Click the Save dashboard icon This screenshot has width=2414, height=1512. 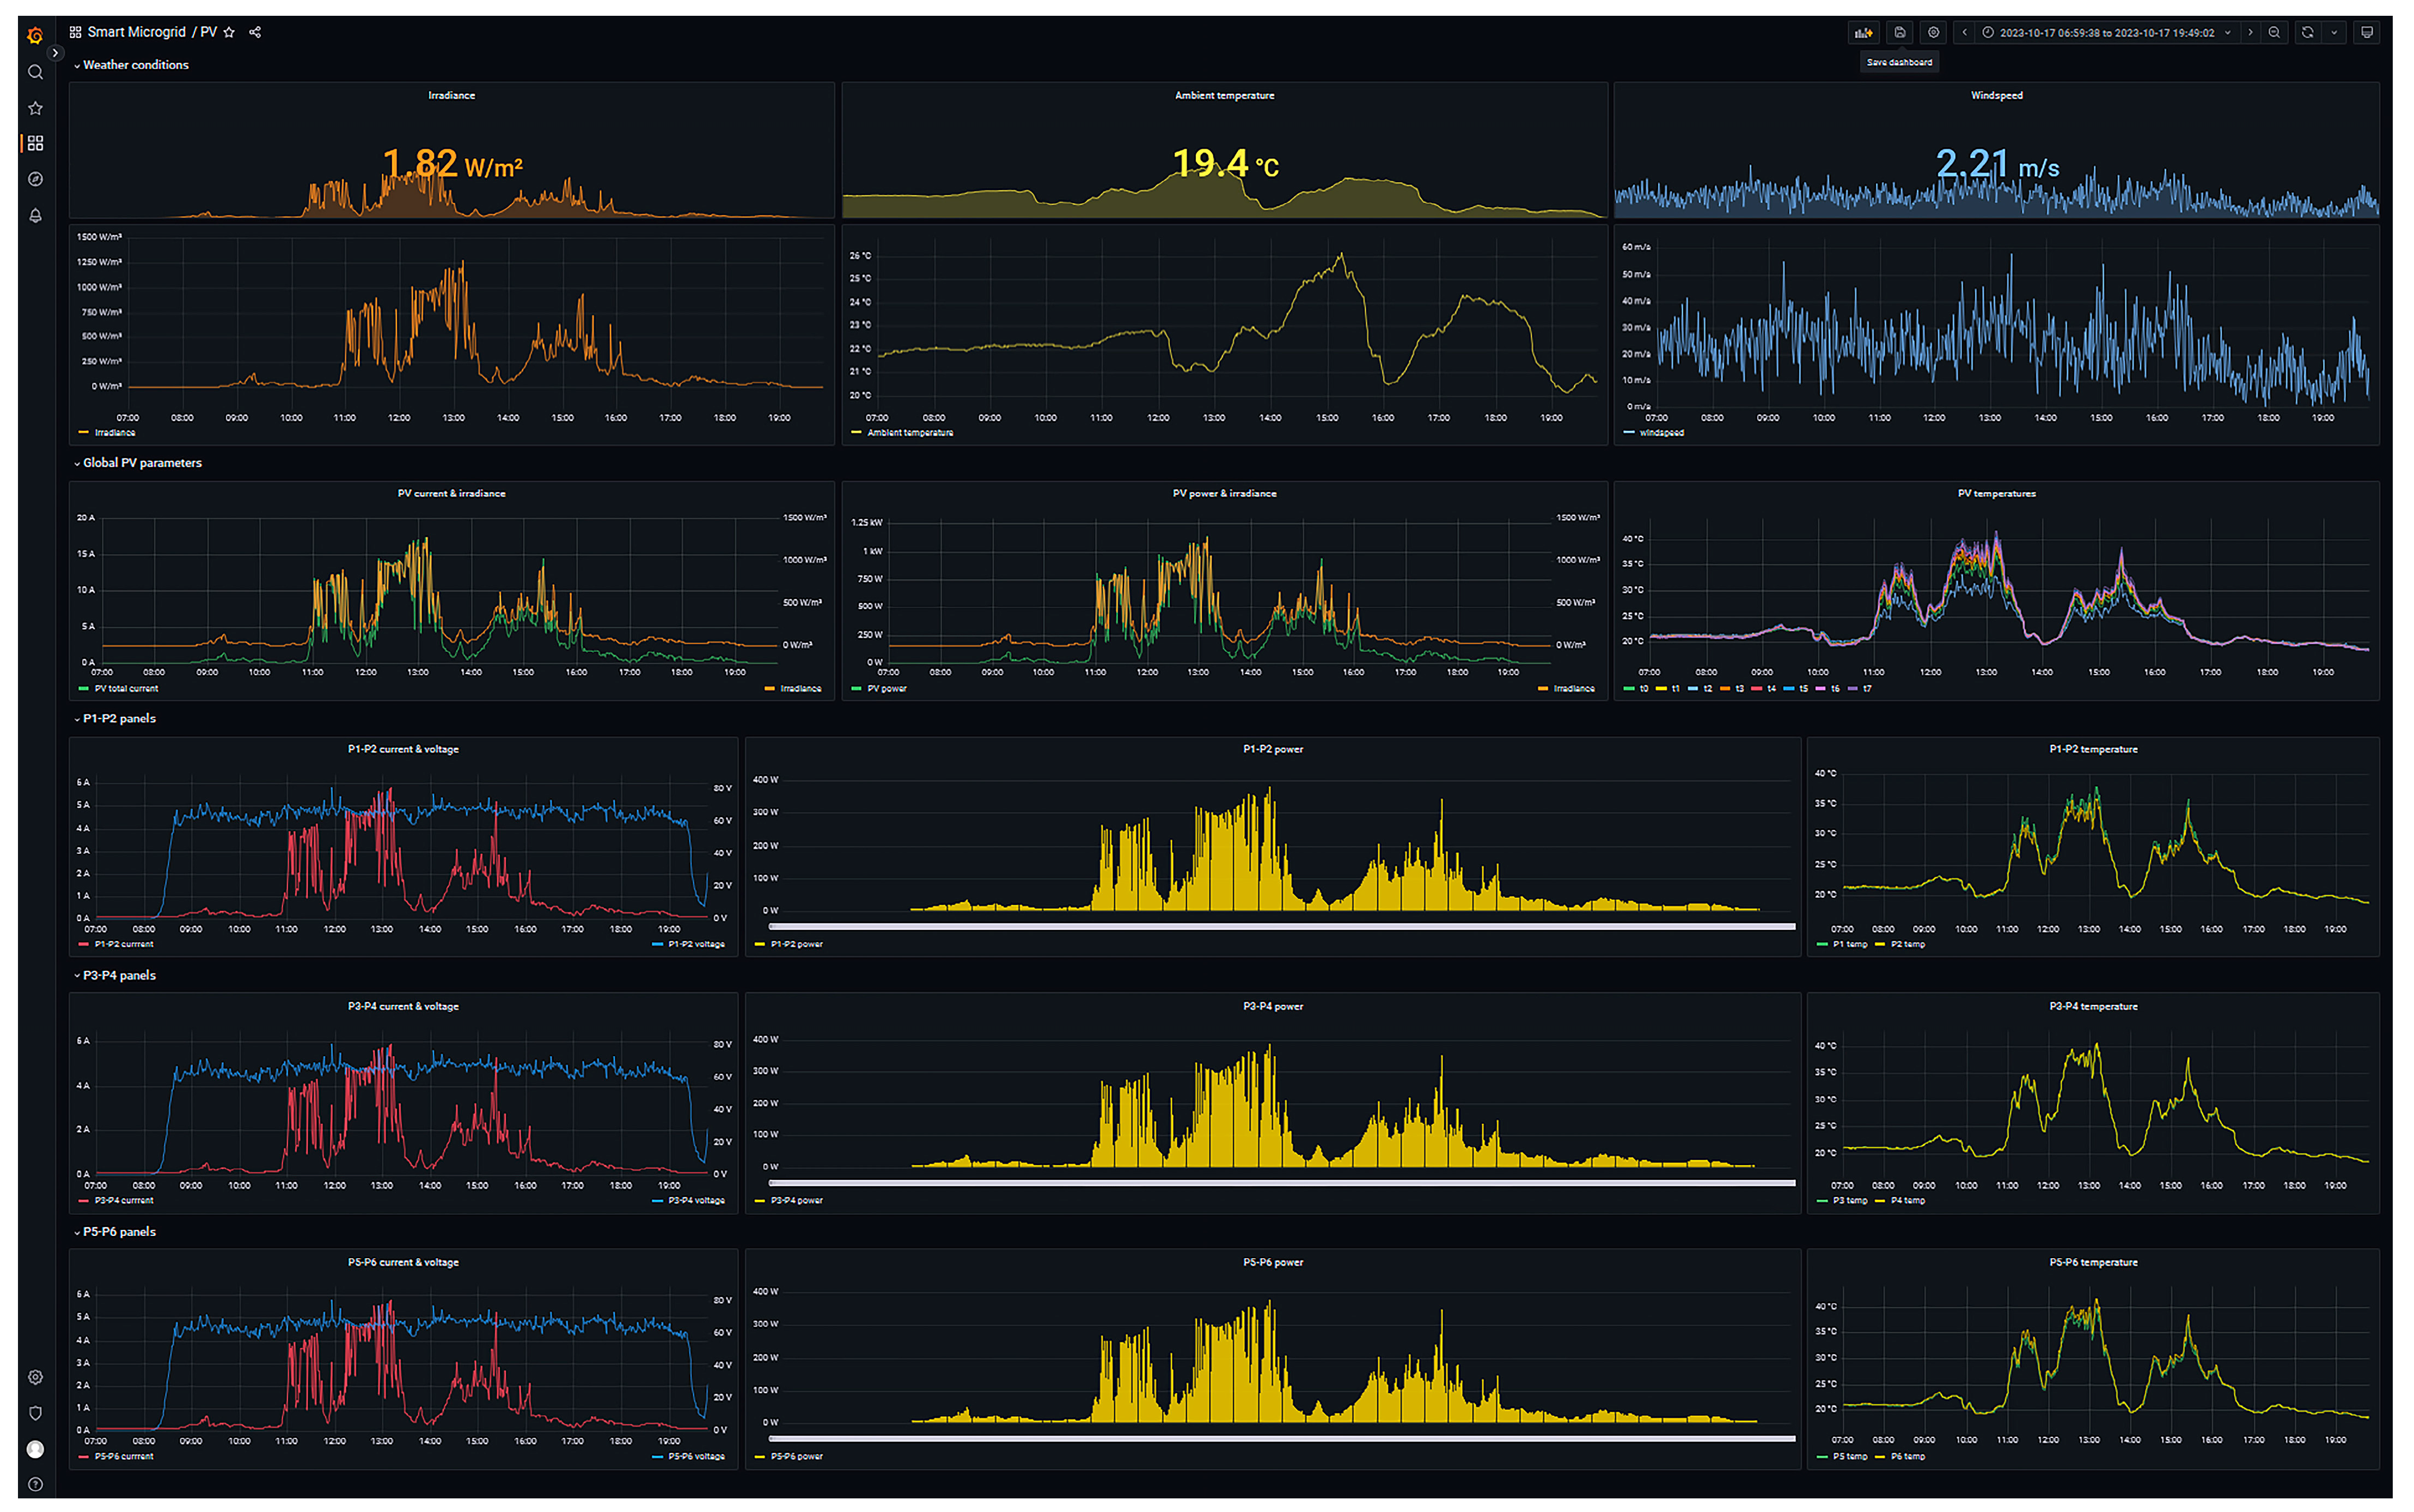click(x=1899, y=33)
